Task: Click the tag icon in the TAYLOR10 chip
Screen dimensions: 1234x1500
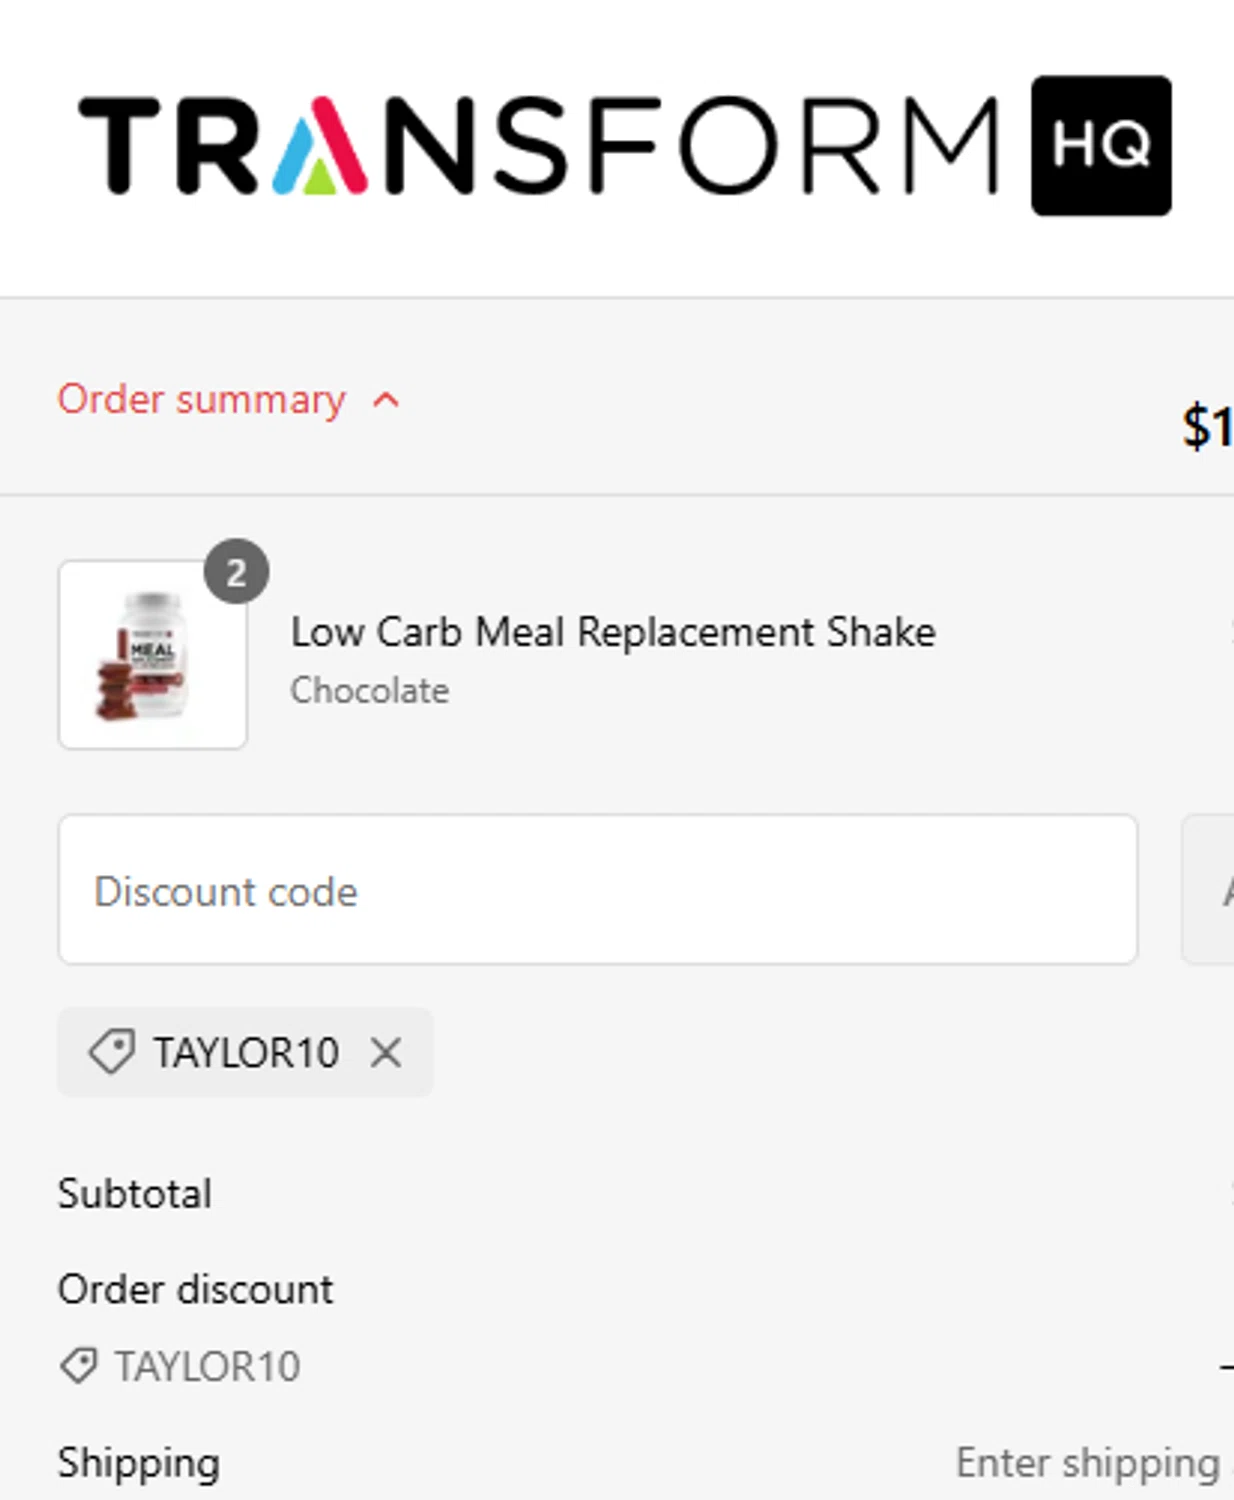Action: pos(111,1052)
